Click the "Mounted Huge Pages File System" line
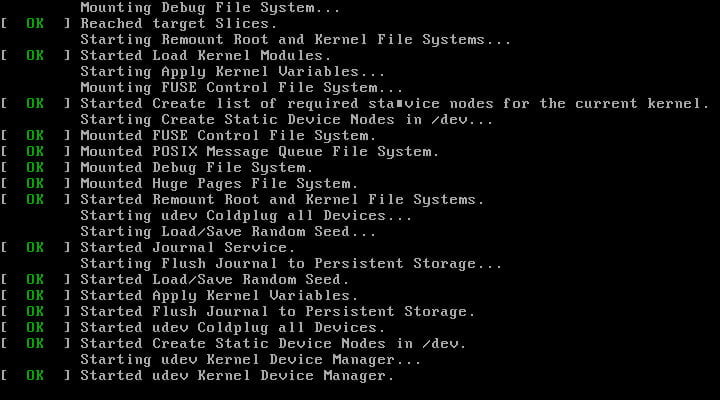 coord(218,184)
